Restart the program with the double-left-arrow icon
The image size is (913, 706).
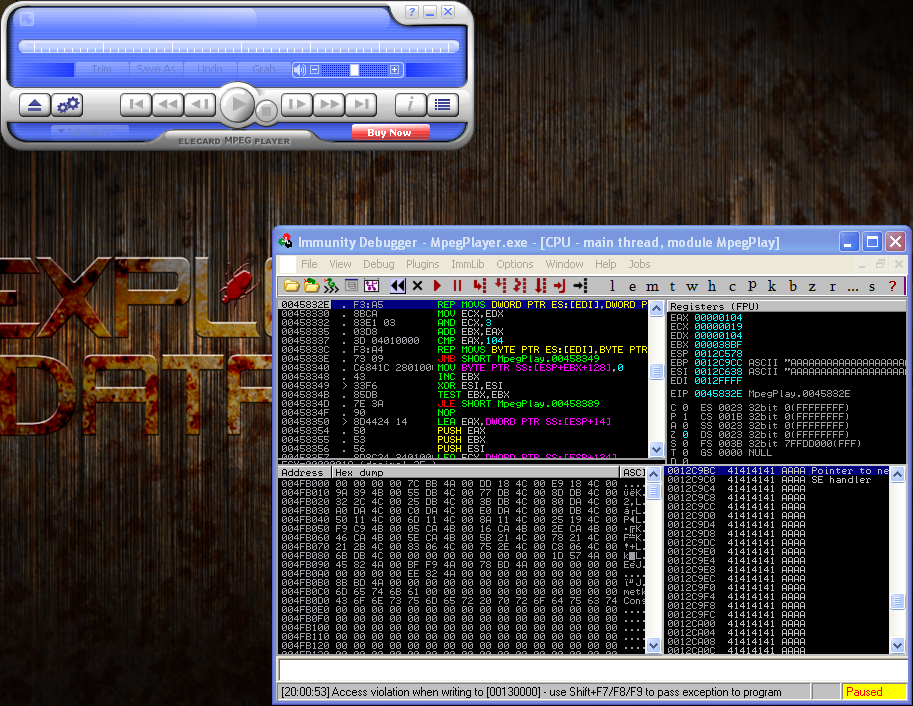click(398, 285)
